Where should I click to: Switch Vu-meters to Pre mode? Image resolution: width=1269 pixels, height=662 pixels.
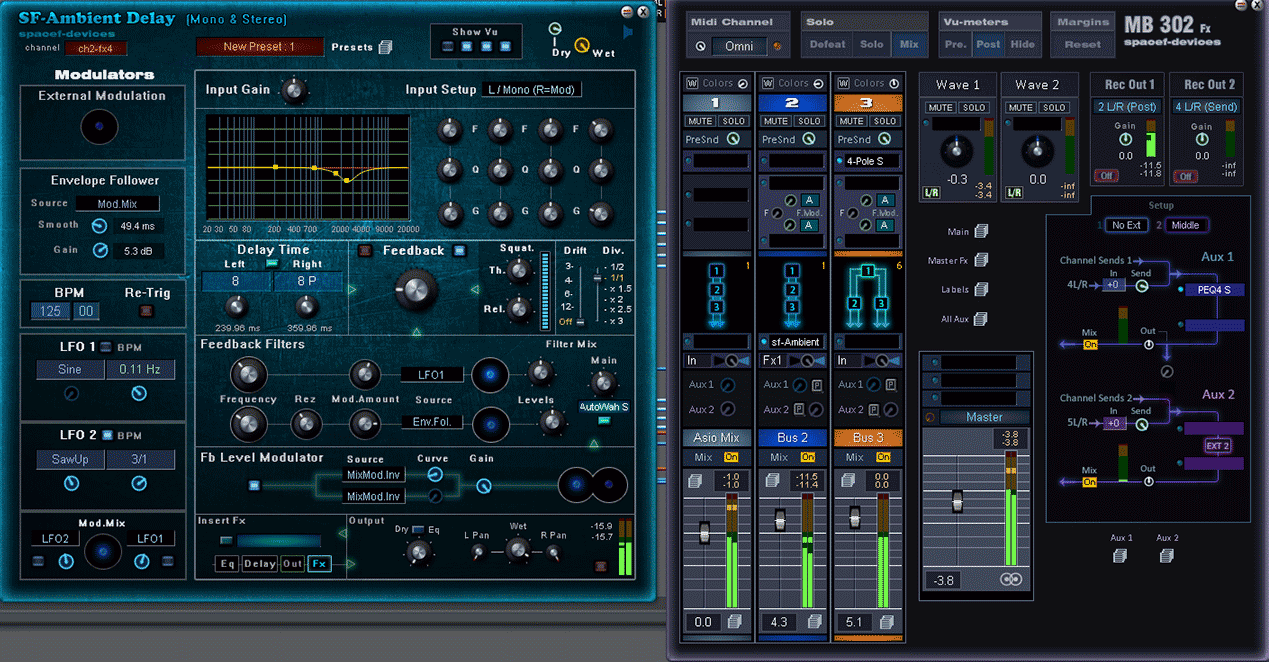point(955,44)
